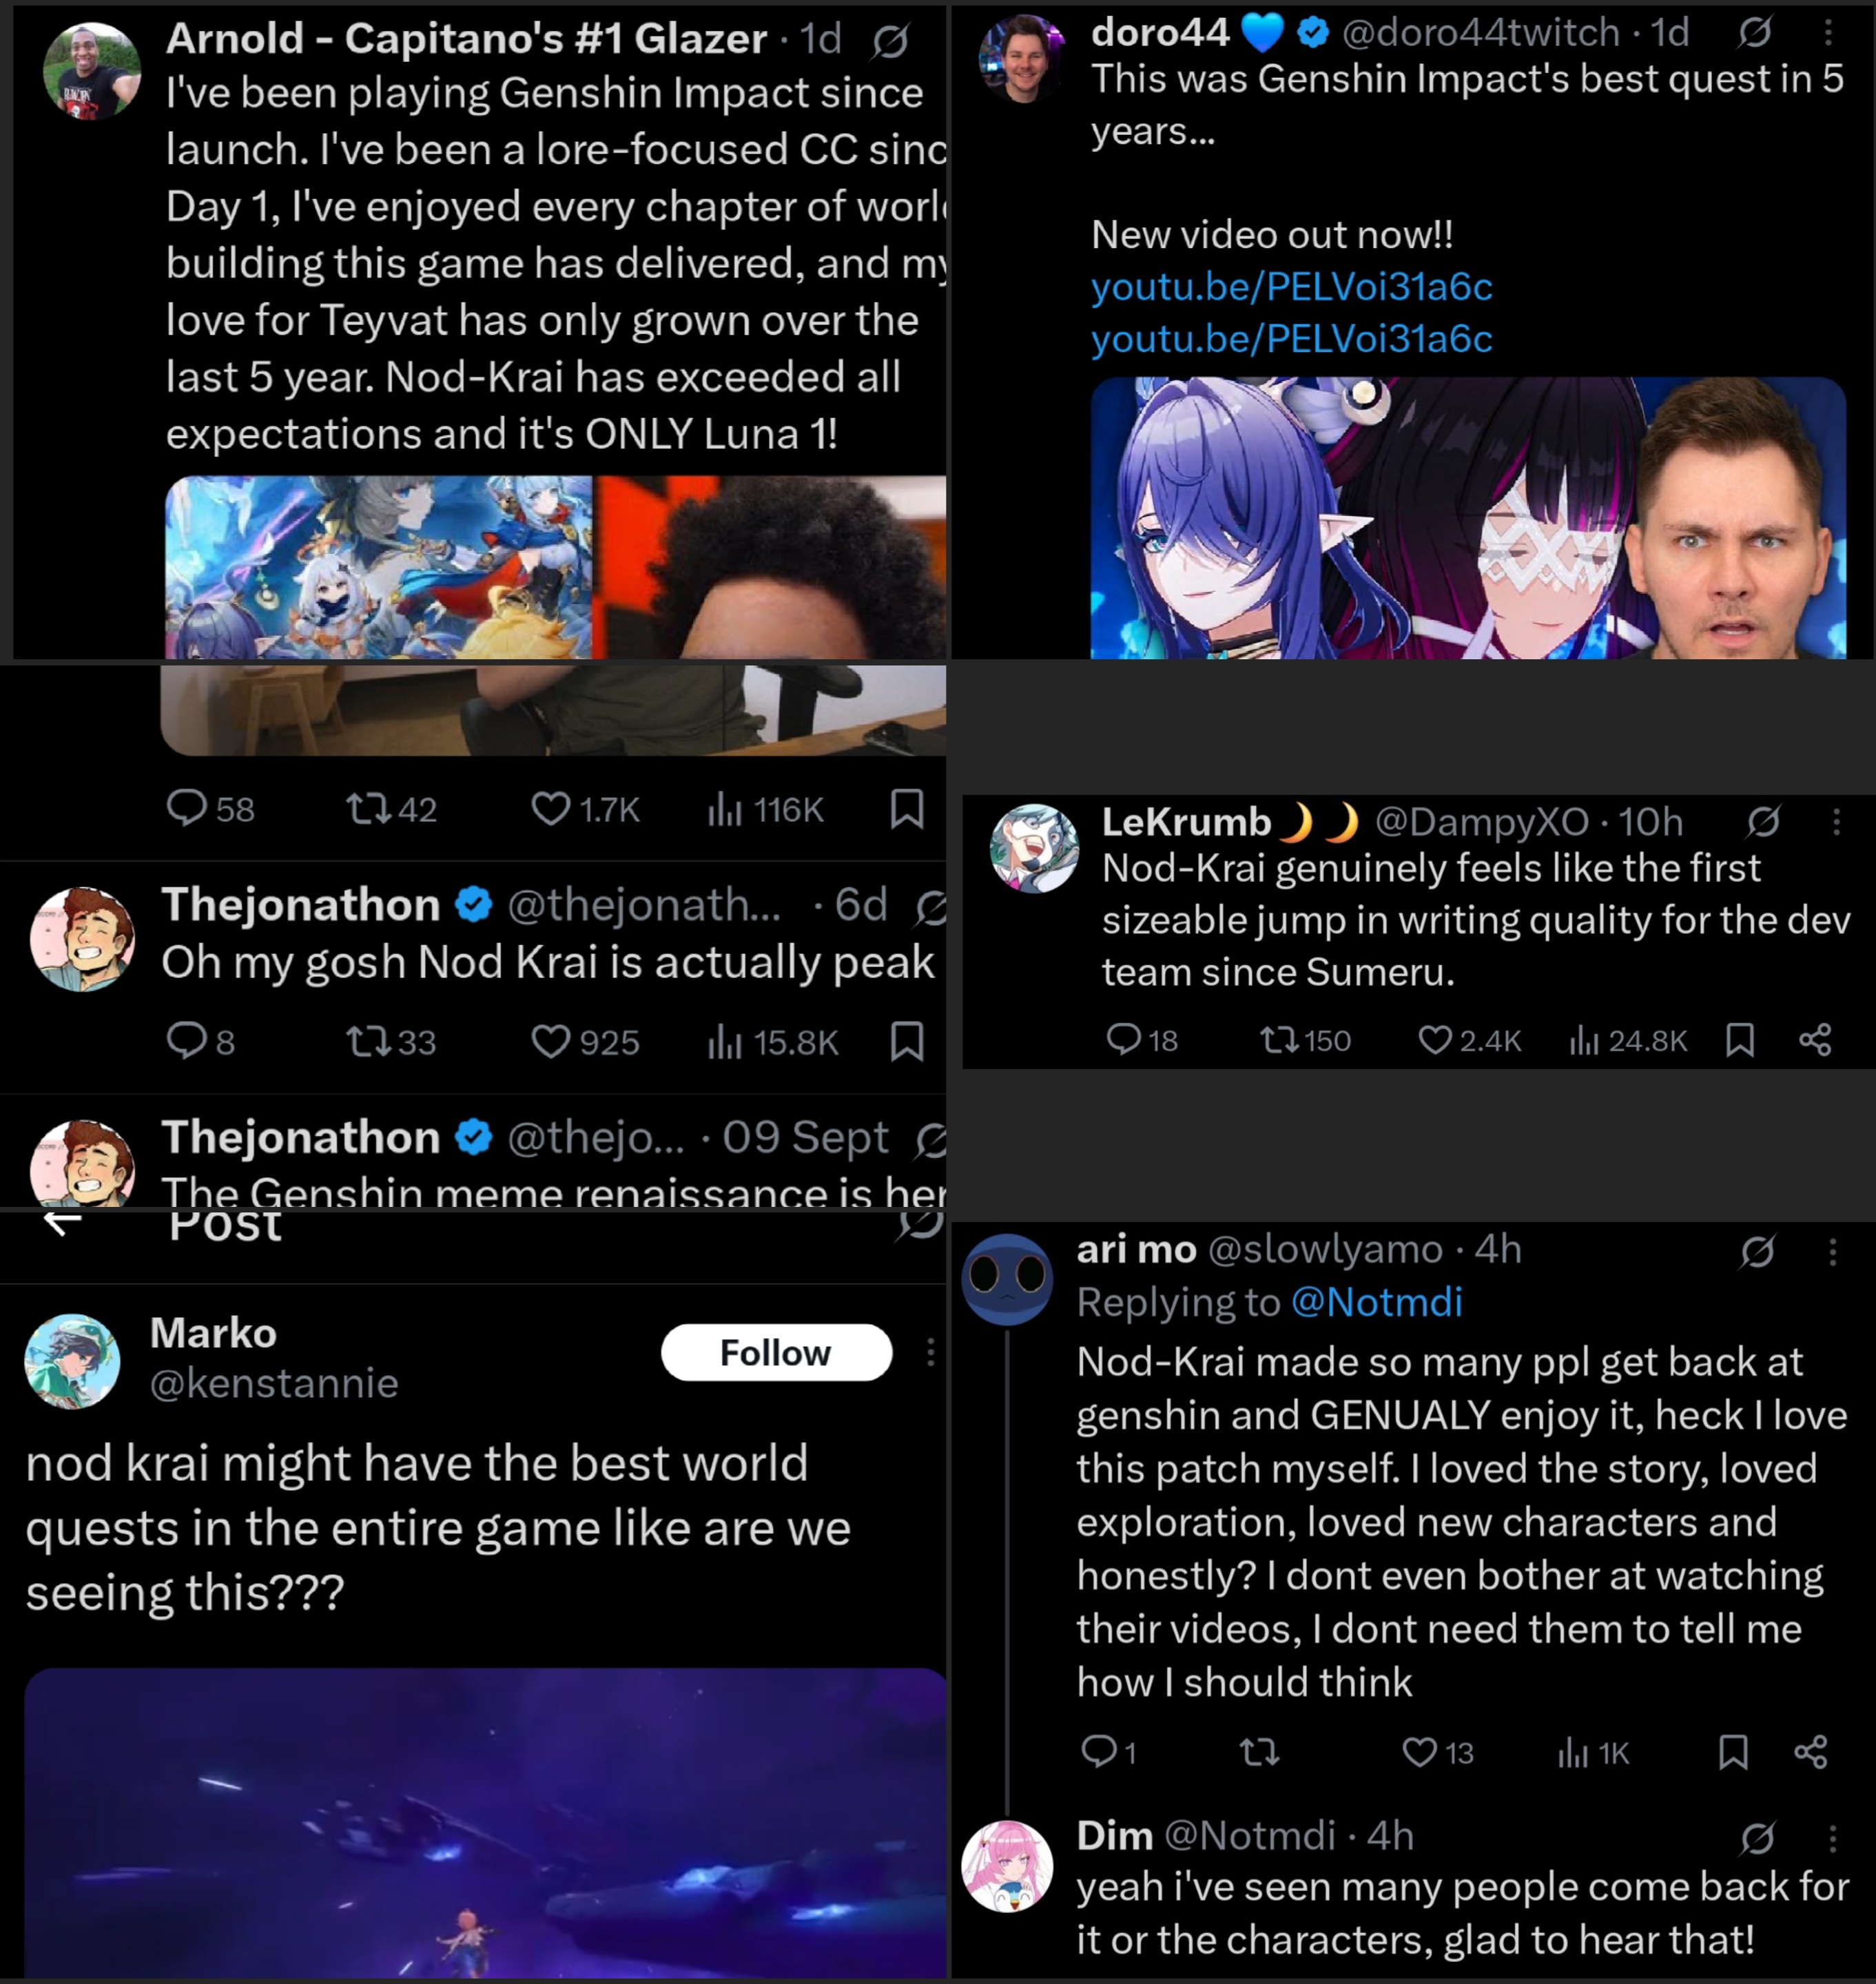Screen dimensions: 1876x1984
Task: Share ari mo's reply
Action: tap(1811, 1751)
